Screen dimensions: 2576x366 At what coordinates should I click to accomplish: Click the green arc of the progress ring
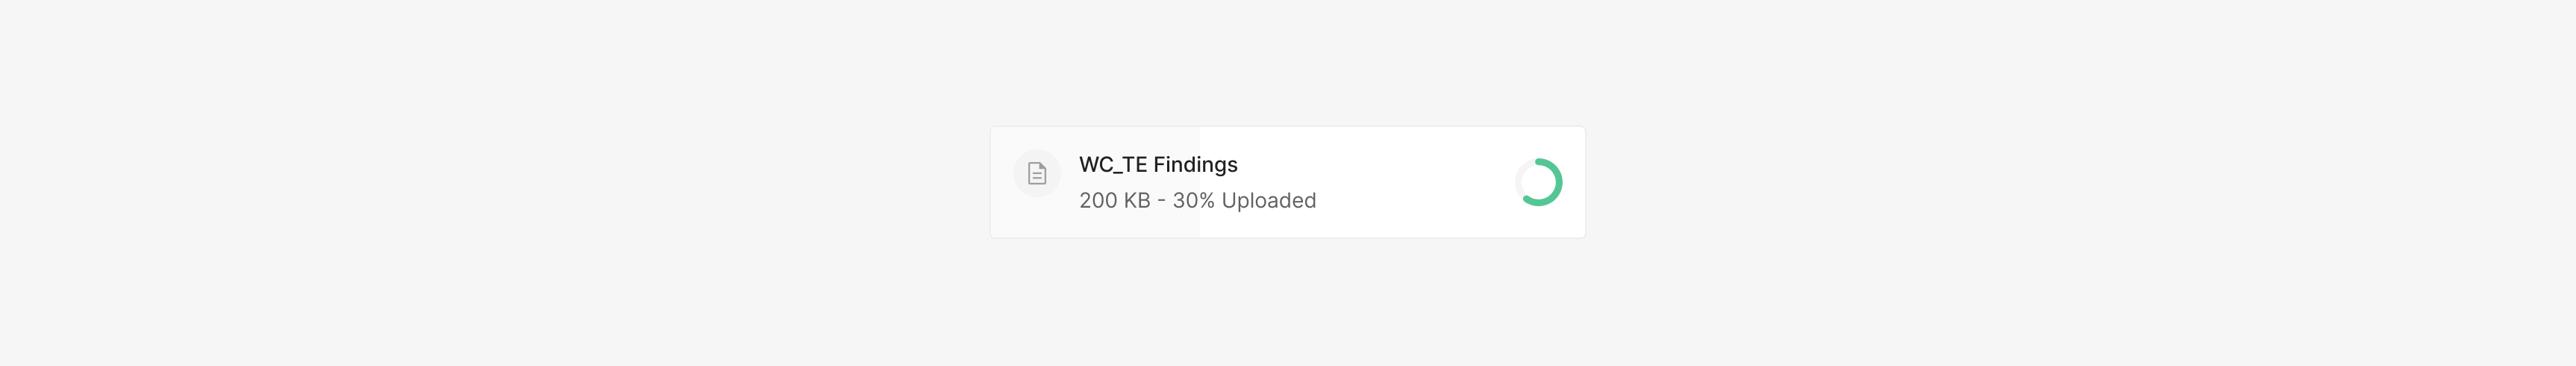click(x=1558, y=182)
